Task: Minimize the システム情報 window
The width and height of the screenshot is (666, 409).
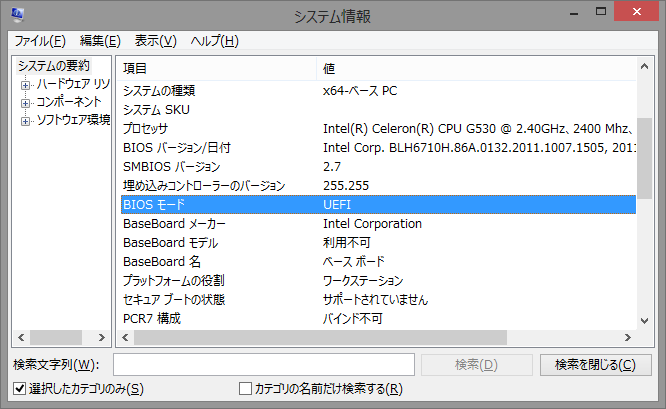Action: [574, 12]
